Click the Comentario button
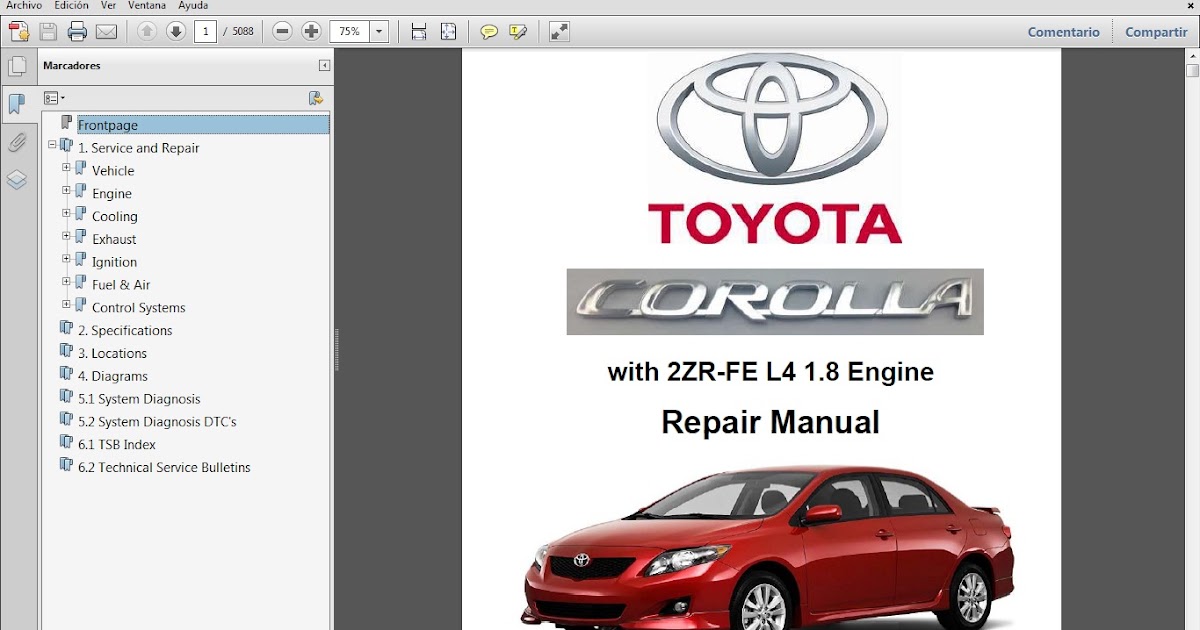 pos(1063,31)
